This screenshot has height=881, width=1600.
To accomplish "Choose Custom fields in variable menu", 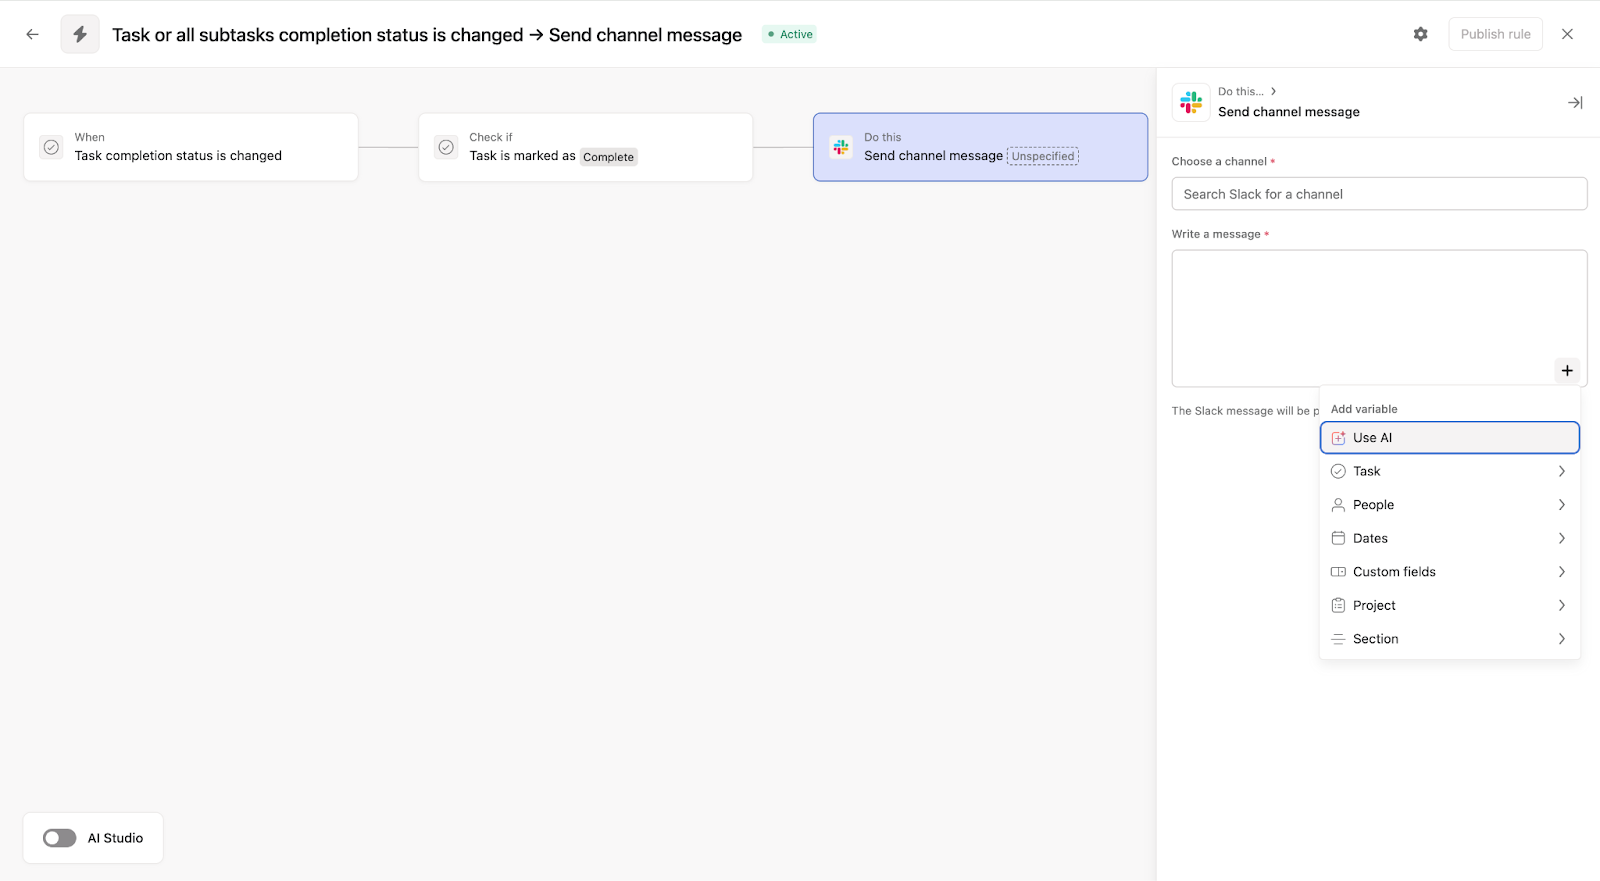I will click(1449, 572).
